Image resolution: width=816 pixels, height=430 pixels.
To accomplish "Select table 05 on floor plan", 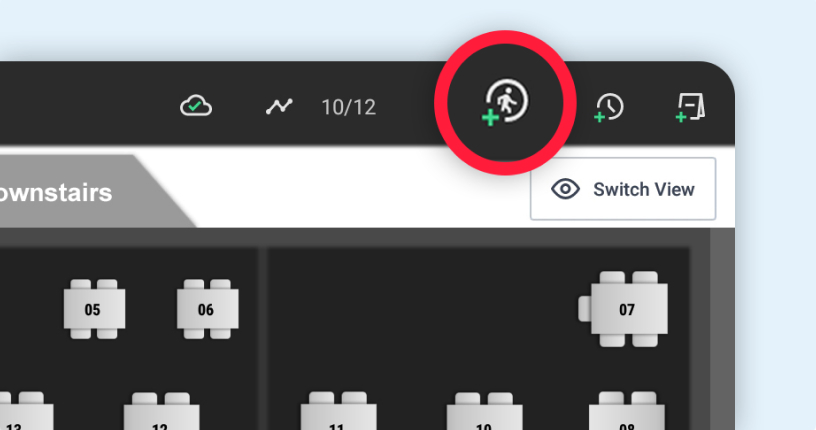I will 94,309.
